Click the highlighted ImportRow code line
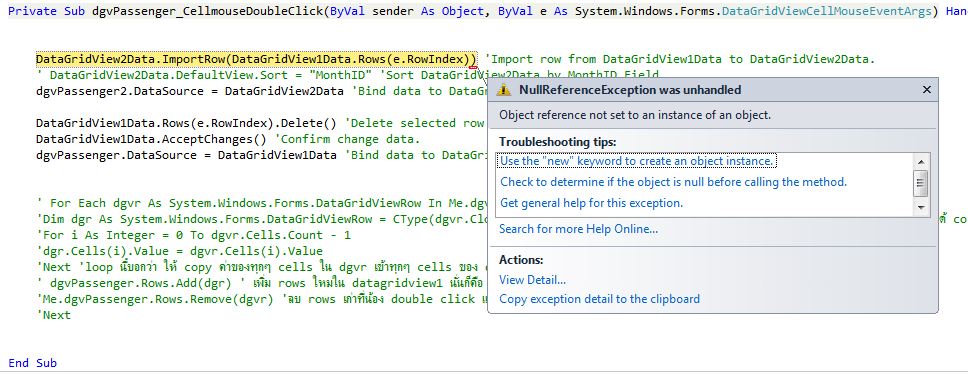The height and width of the screenshot is (375, 968). [256, 59]
